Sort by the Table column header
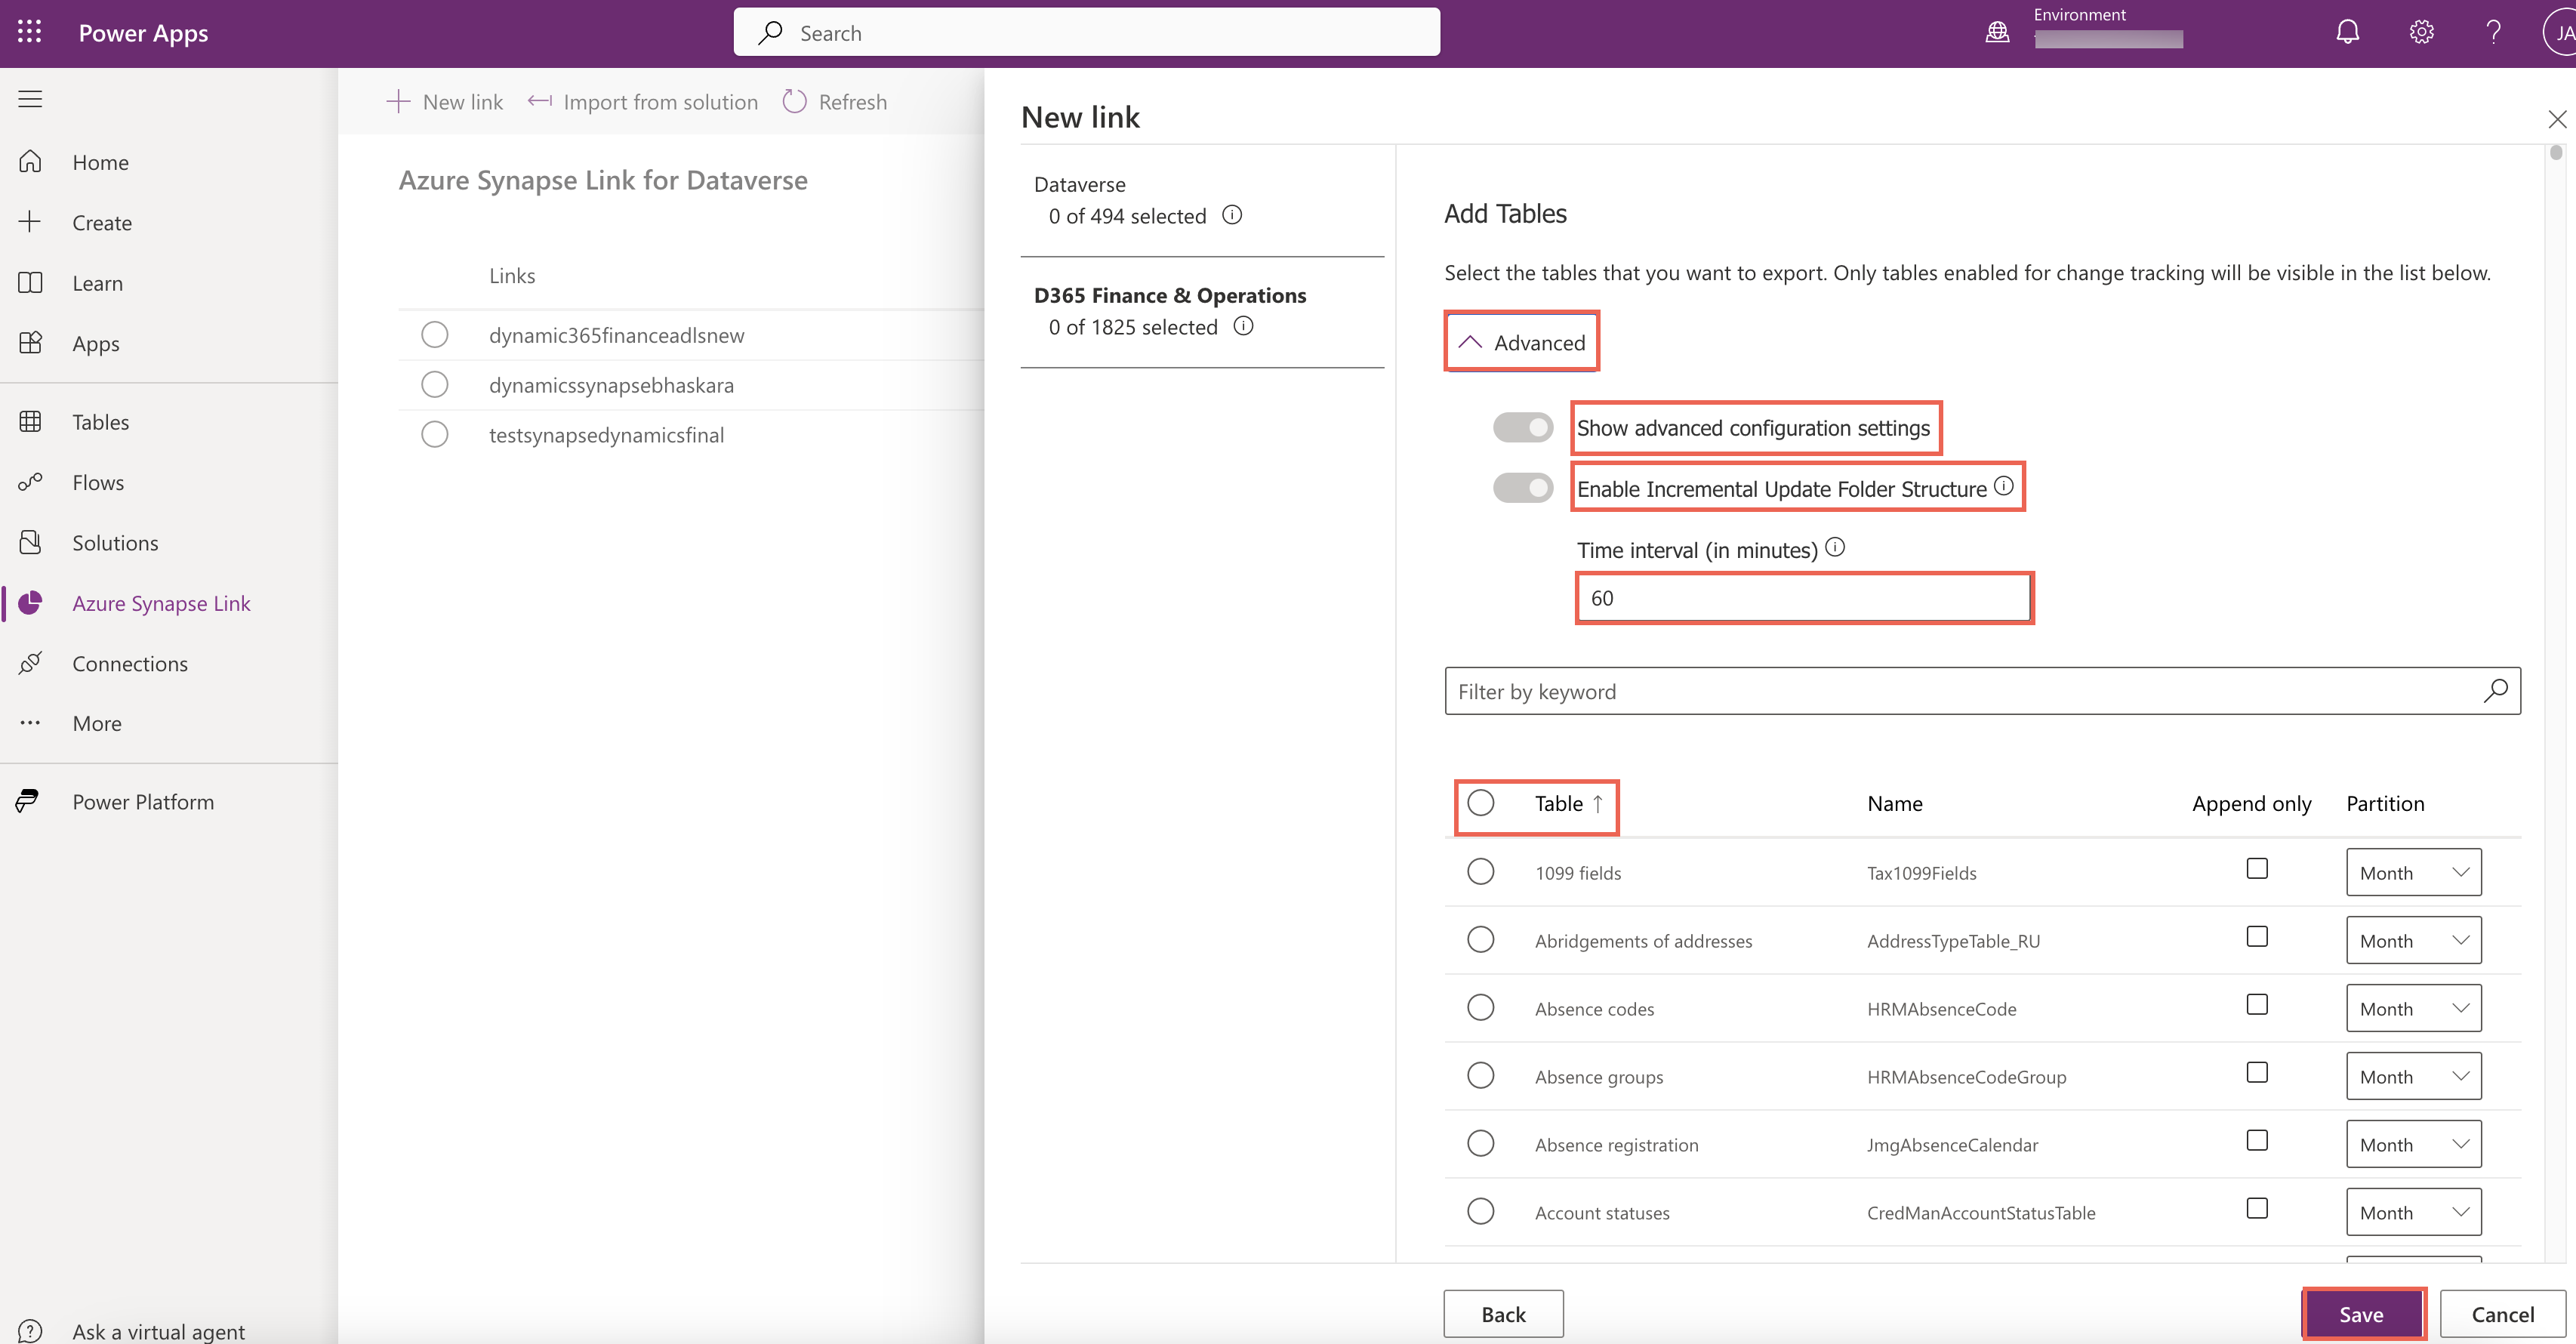Viewport: 2576px width, 1344px height. (x=1569, y=803)
